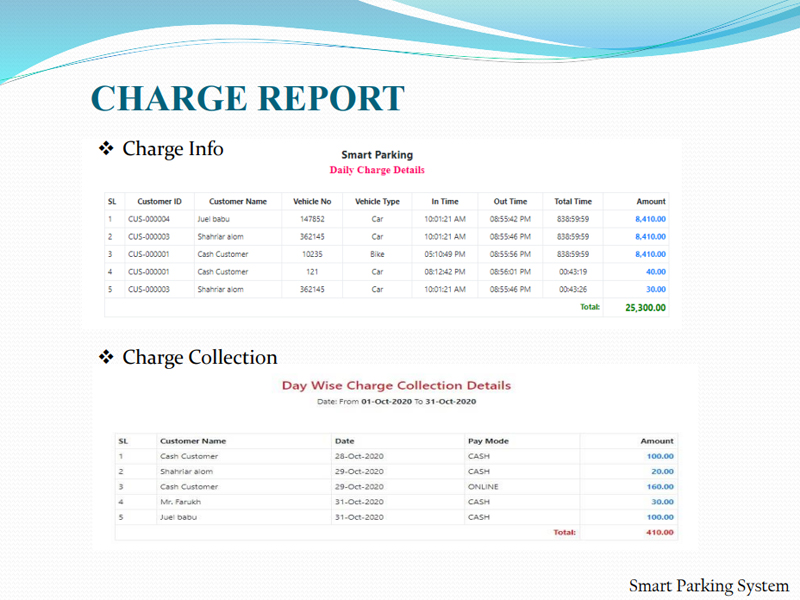Select the ONLINE pay mode entry
Image resolution: width=800 pixels, height=600 pixels.
click(x=483, y=487)
